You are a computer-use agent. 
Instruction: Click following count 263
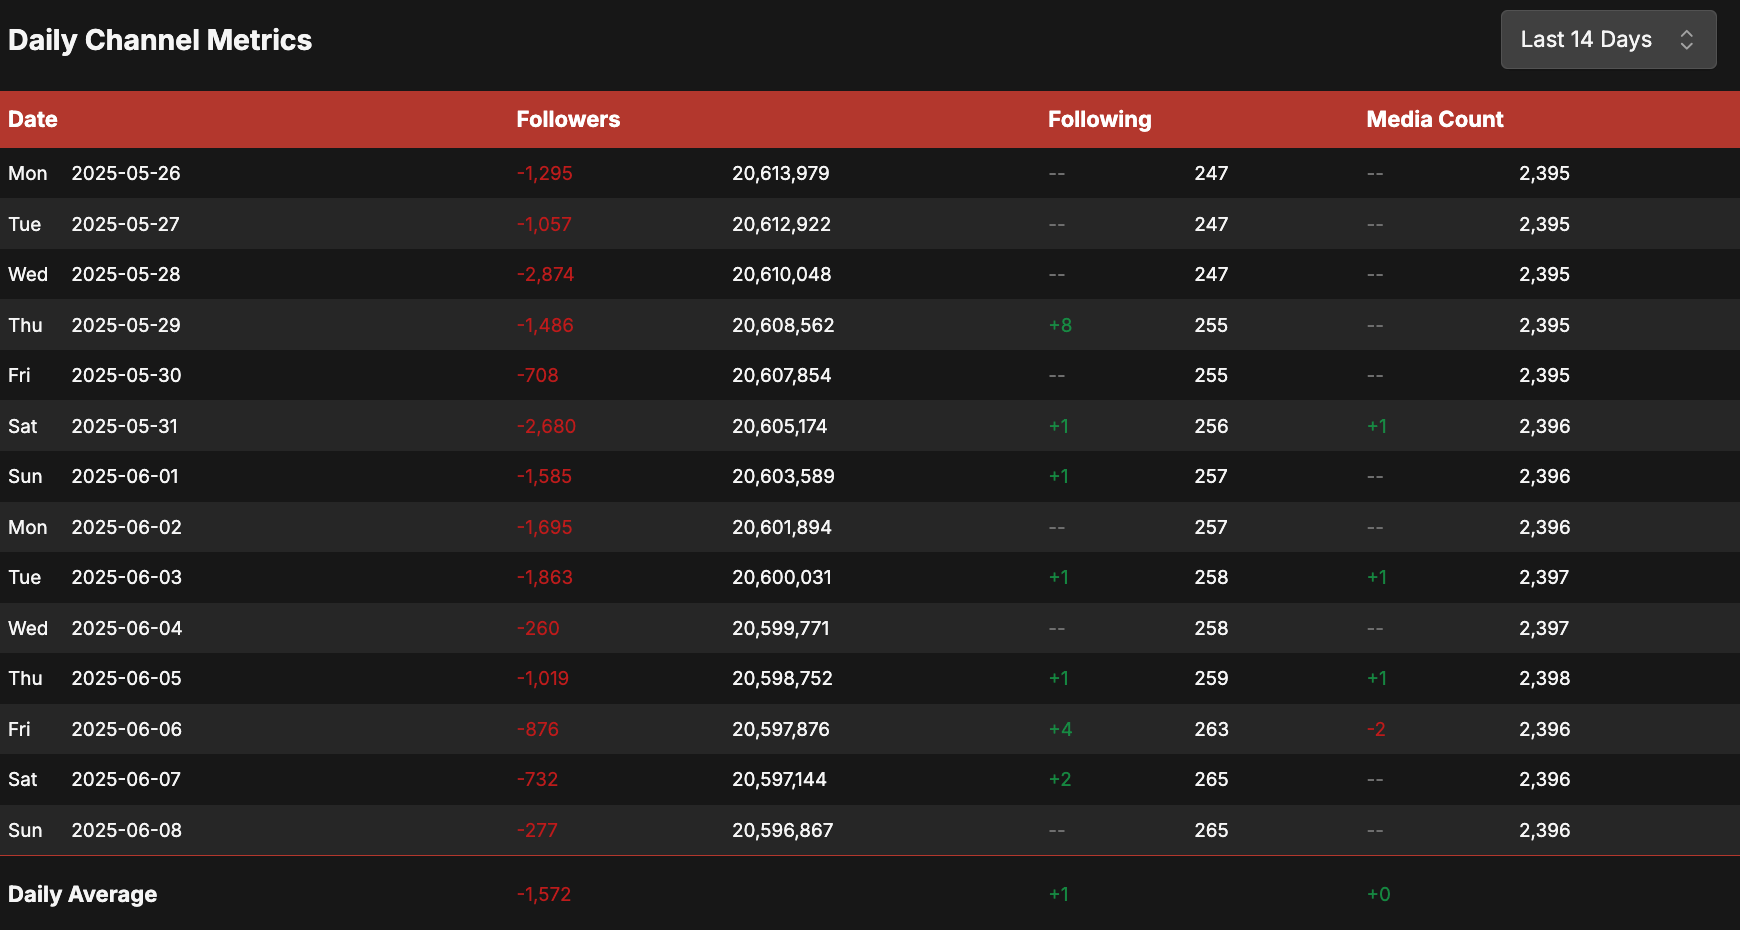pos(1211,729)
